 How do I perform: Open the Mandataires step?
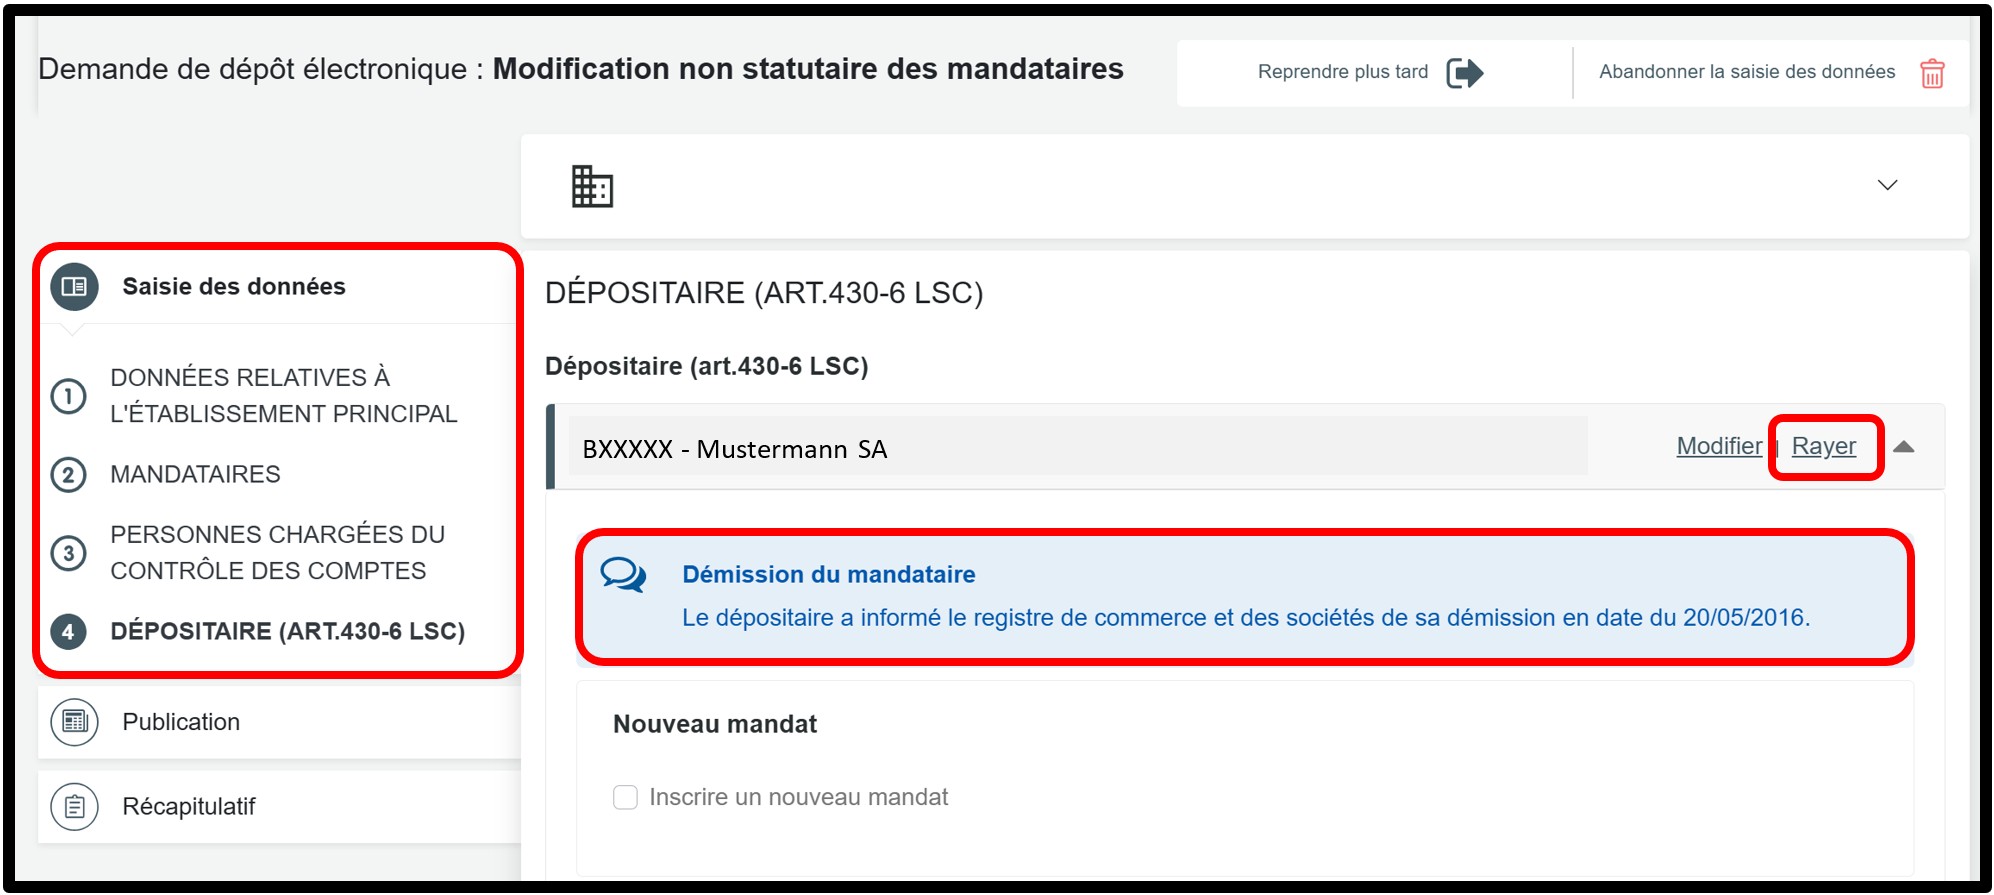tap(195, 474)
